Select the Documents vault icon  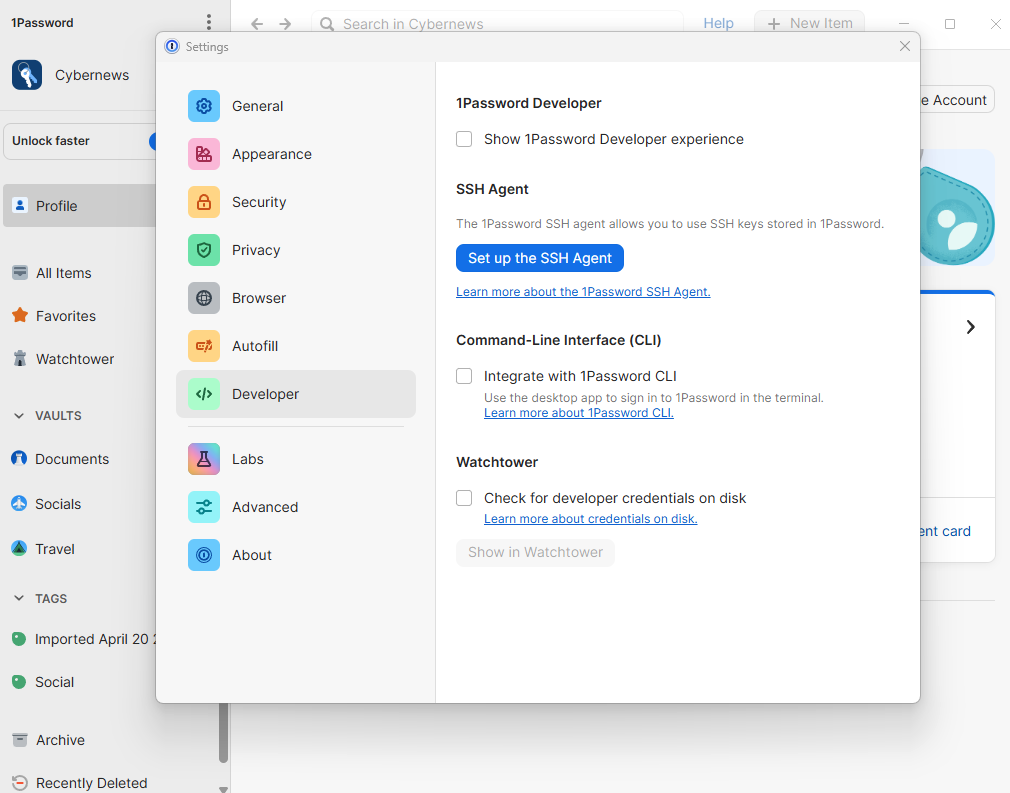(19, 458)
